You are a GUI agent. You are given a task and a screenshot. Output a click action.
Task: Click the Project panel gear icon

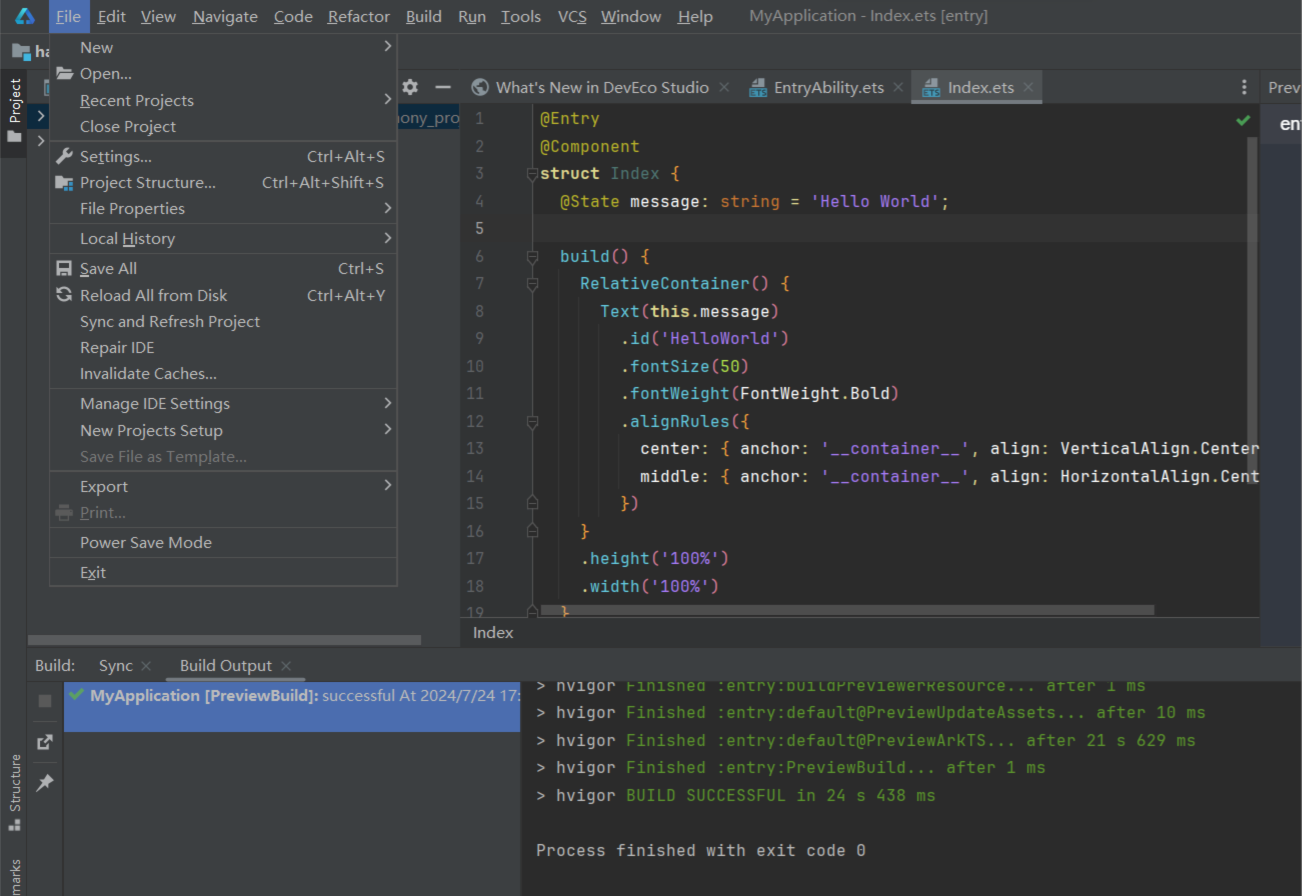pyautogui.click(x=410, y=87)
